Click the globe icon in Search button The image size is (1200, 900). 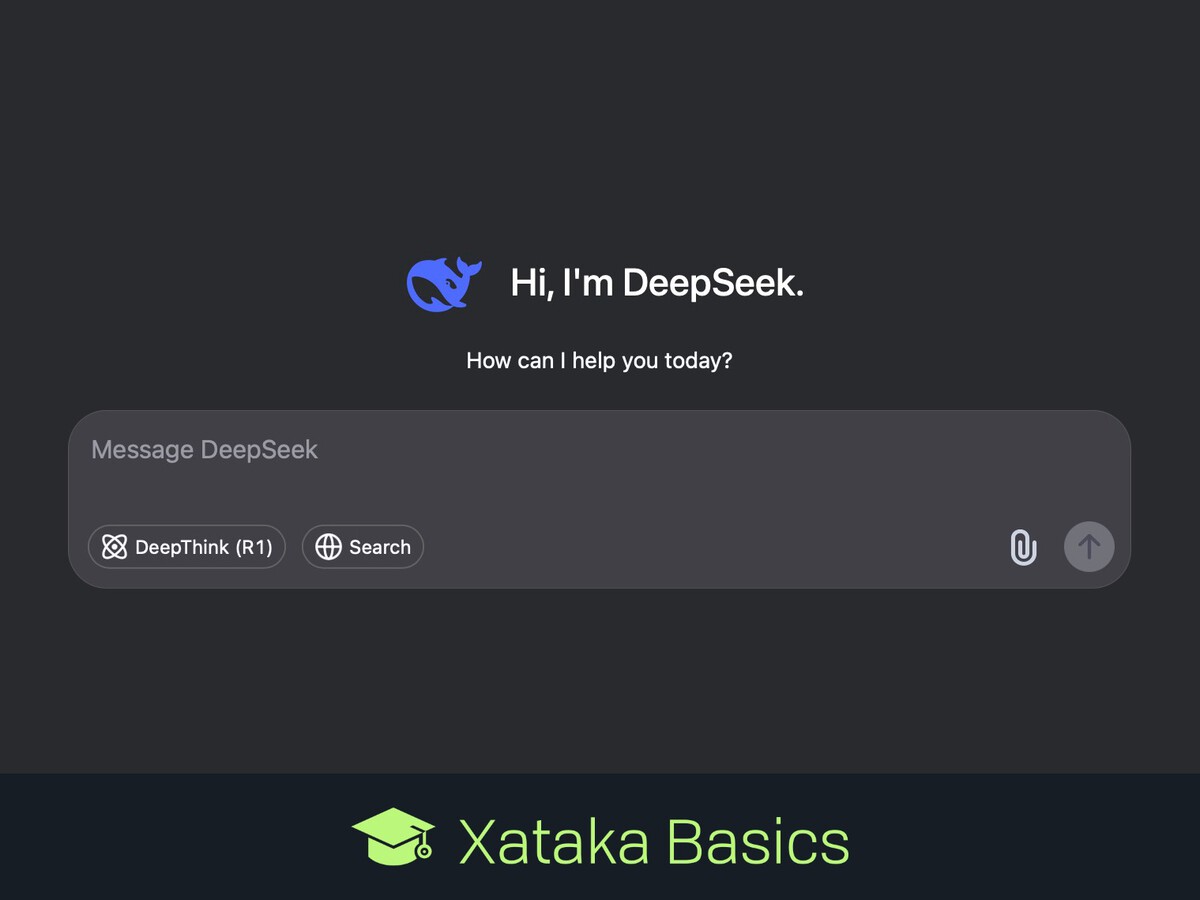[x=328, y=547]
